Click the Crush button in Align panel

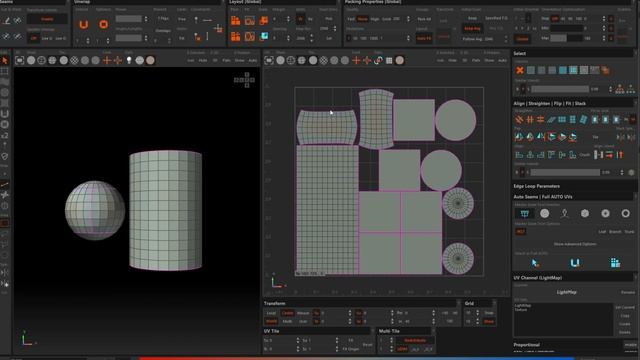(x=585, y=155)
